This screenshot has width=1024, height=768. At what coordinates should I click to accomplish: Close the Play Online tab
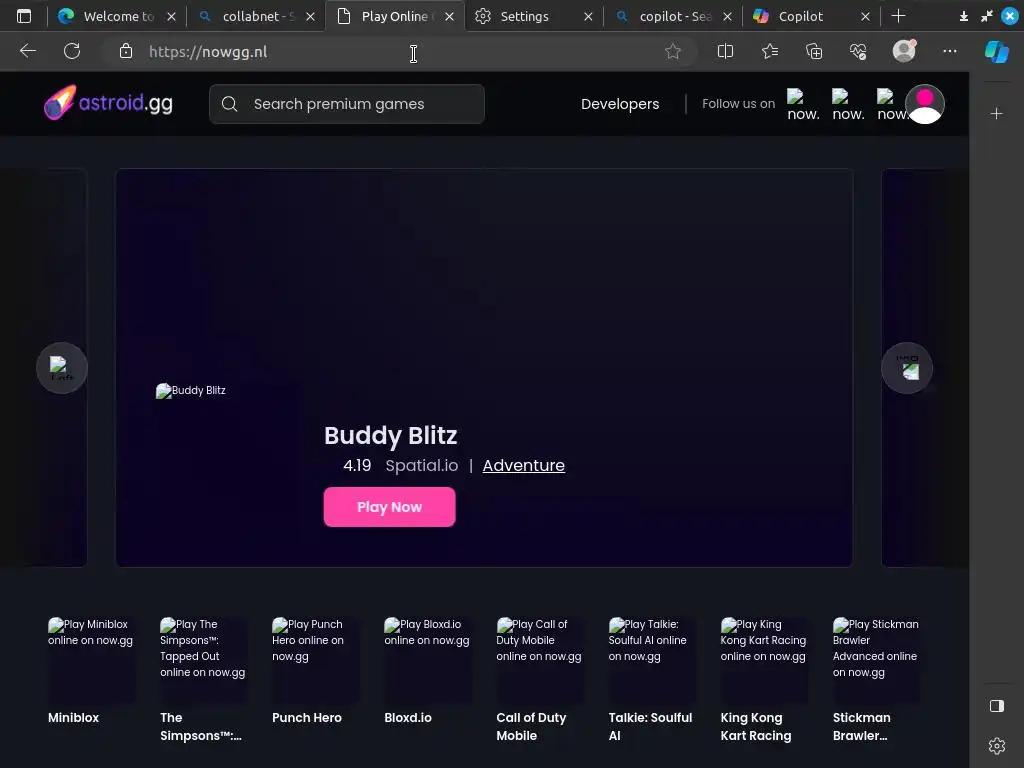(x=449, y=16)
